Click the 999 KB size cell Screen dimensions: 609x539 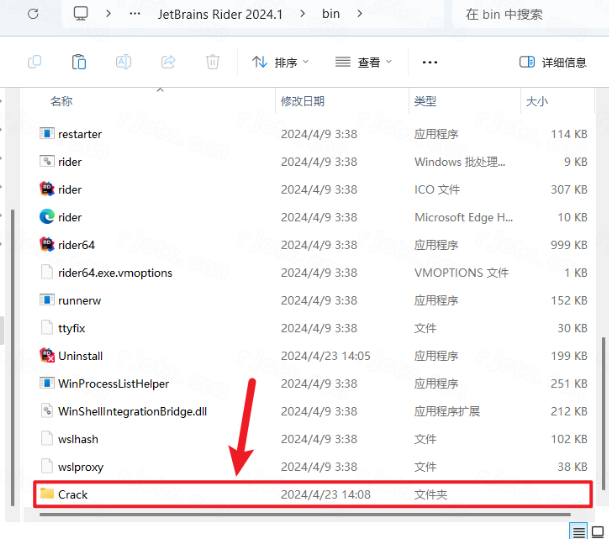tap(569, 245)
